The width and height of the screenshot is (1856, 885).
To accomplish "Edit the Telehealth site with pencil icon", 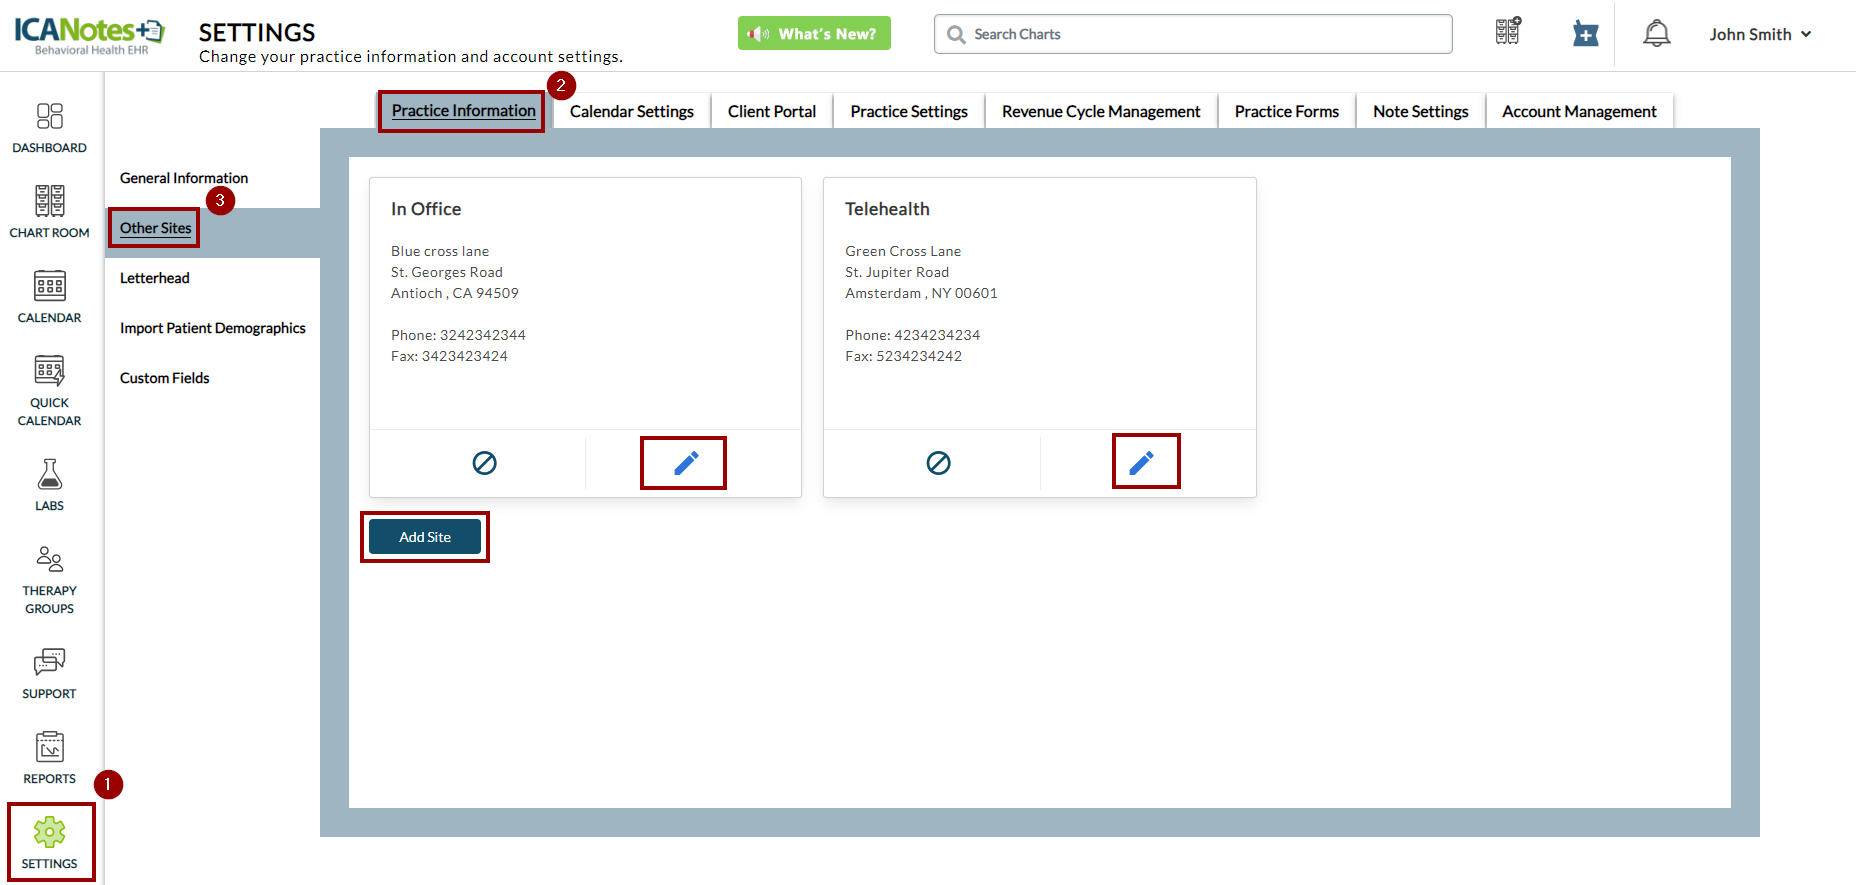I will [1141, 462].
